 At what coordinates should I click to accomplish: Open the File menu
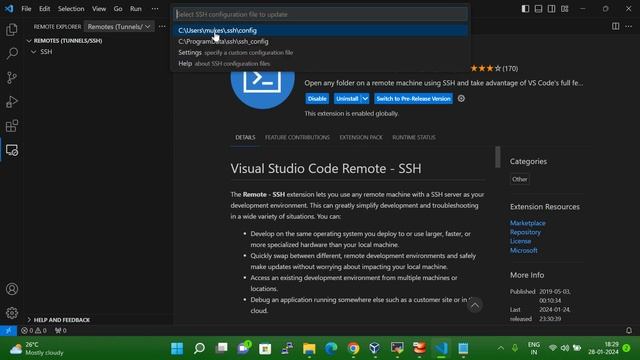click(x=26, y=9)
